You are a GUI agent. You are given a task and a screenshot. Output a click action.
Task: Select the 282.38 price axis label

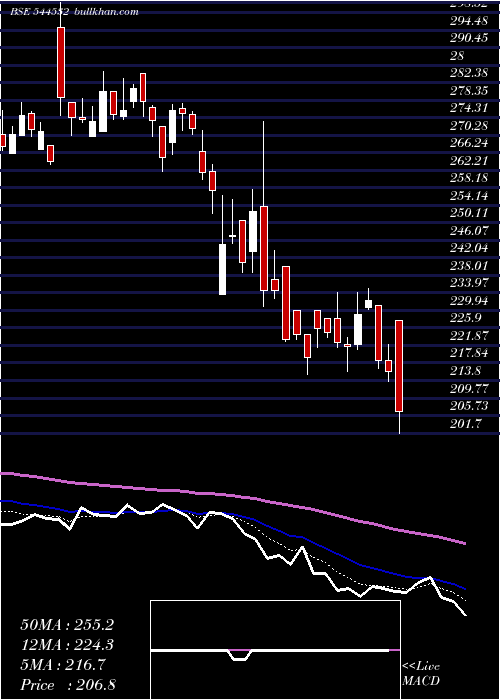pyautogui.click(x=469, y=73)
